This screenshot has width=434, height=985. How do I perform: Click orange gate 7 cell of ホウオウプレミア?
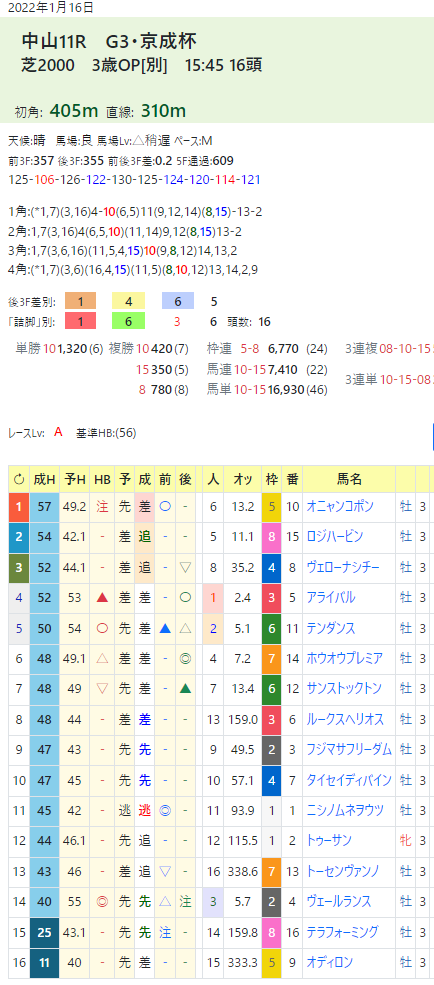point(271,658)
